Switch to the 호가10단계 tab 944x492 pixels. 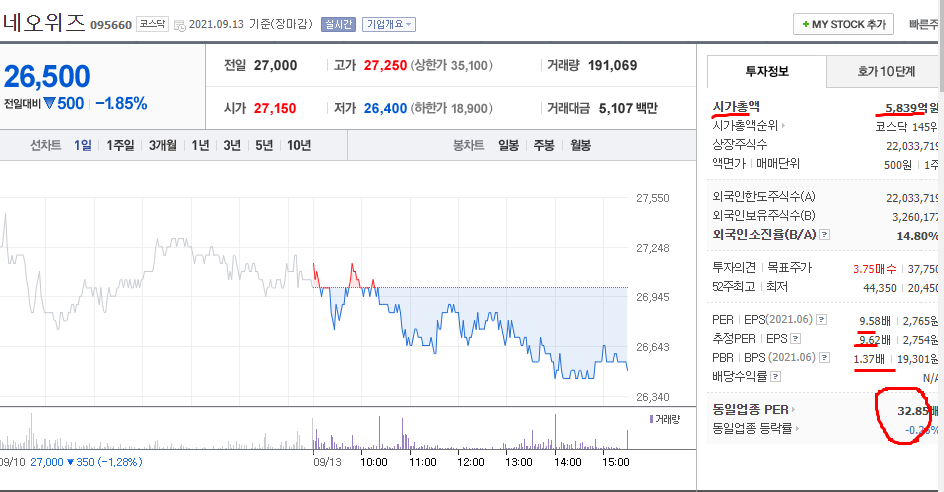click(x=886, y=72)
